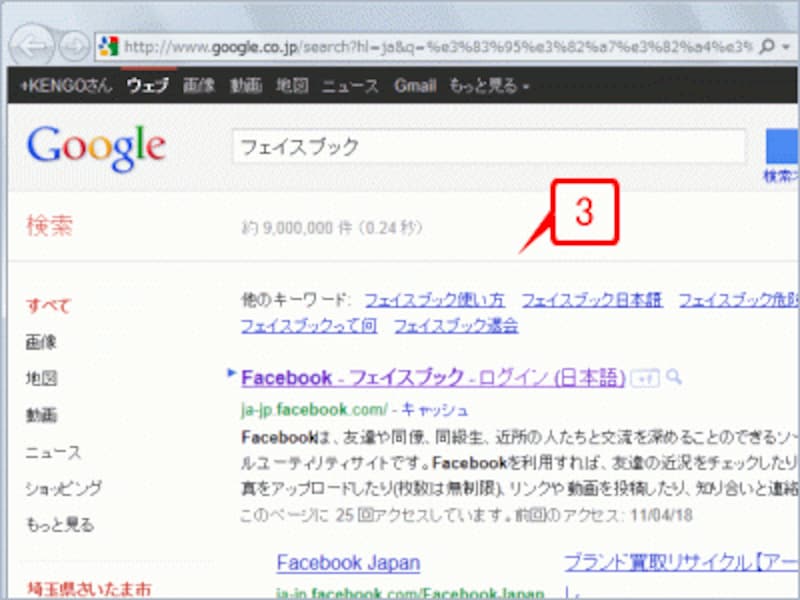
Task: Select 画像 in the black bar
Action: click(199, 85)
